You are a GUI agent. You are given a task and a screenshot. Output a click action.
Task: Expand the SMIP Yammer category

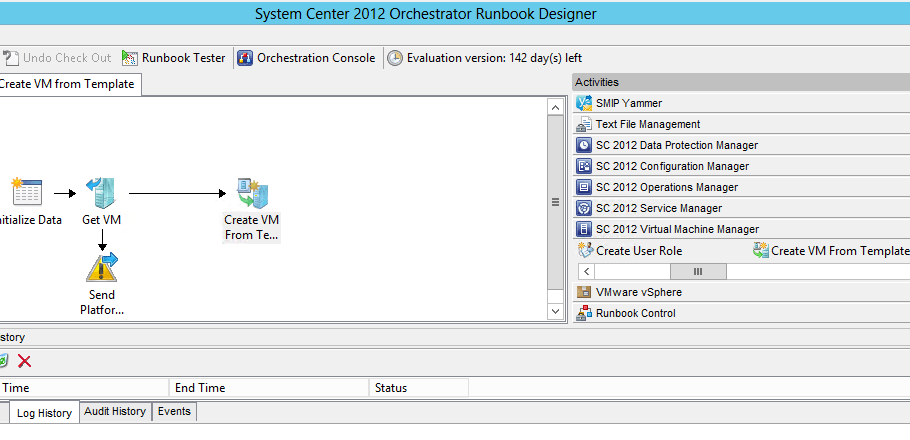(629, 103)
